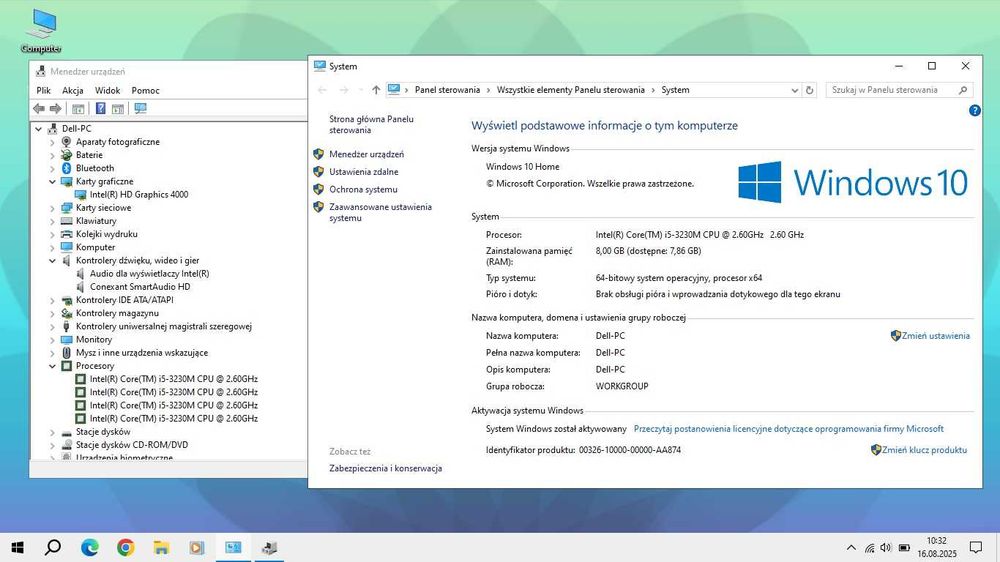Open the Plik menu
The height and width of the screenshot is (562, 1000).
click(x=43, y=91)
